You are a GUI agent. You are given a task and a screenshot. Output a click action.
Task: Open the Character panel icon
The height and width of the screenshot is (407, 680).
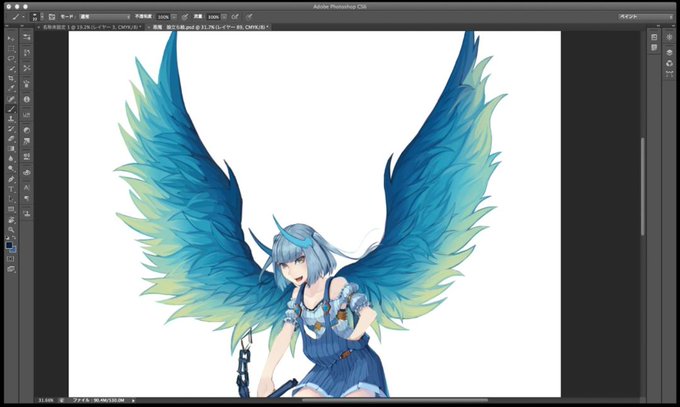(x=27, y=188)
